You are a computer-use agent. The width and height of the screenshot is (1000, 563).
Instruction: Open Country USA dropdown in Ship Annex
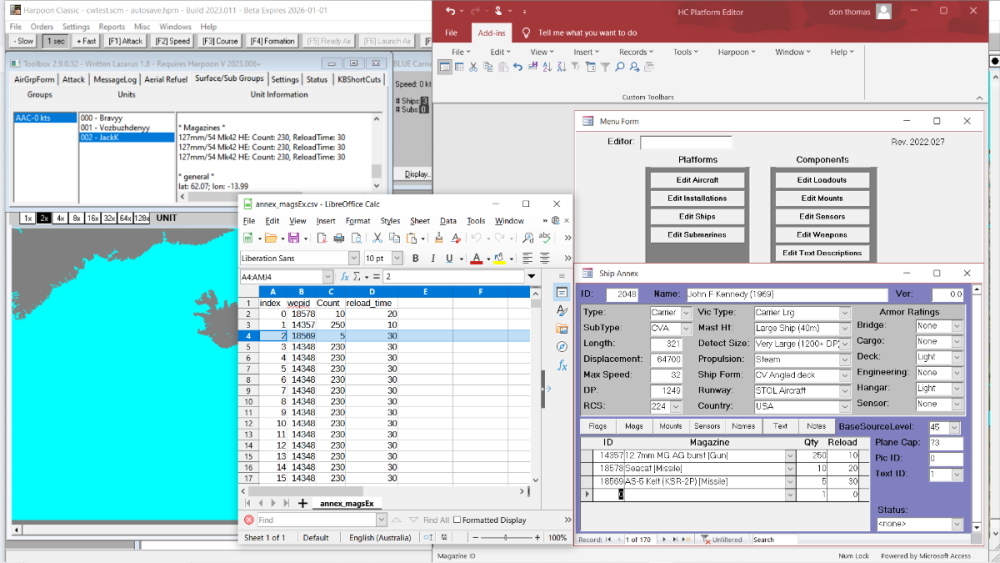(844, 406)
